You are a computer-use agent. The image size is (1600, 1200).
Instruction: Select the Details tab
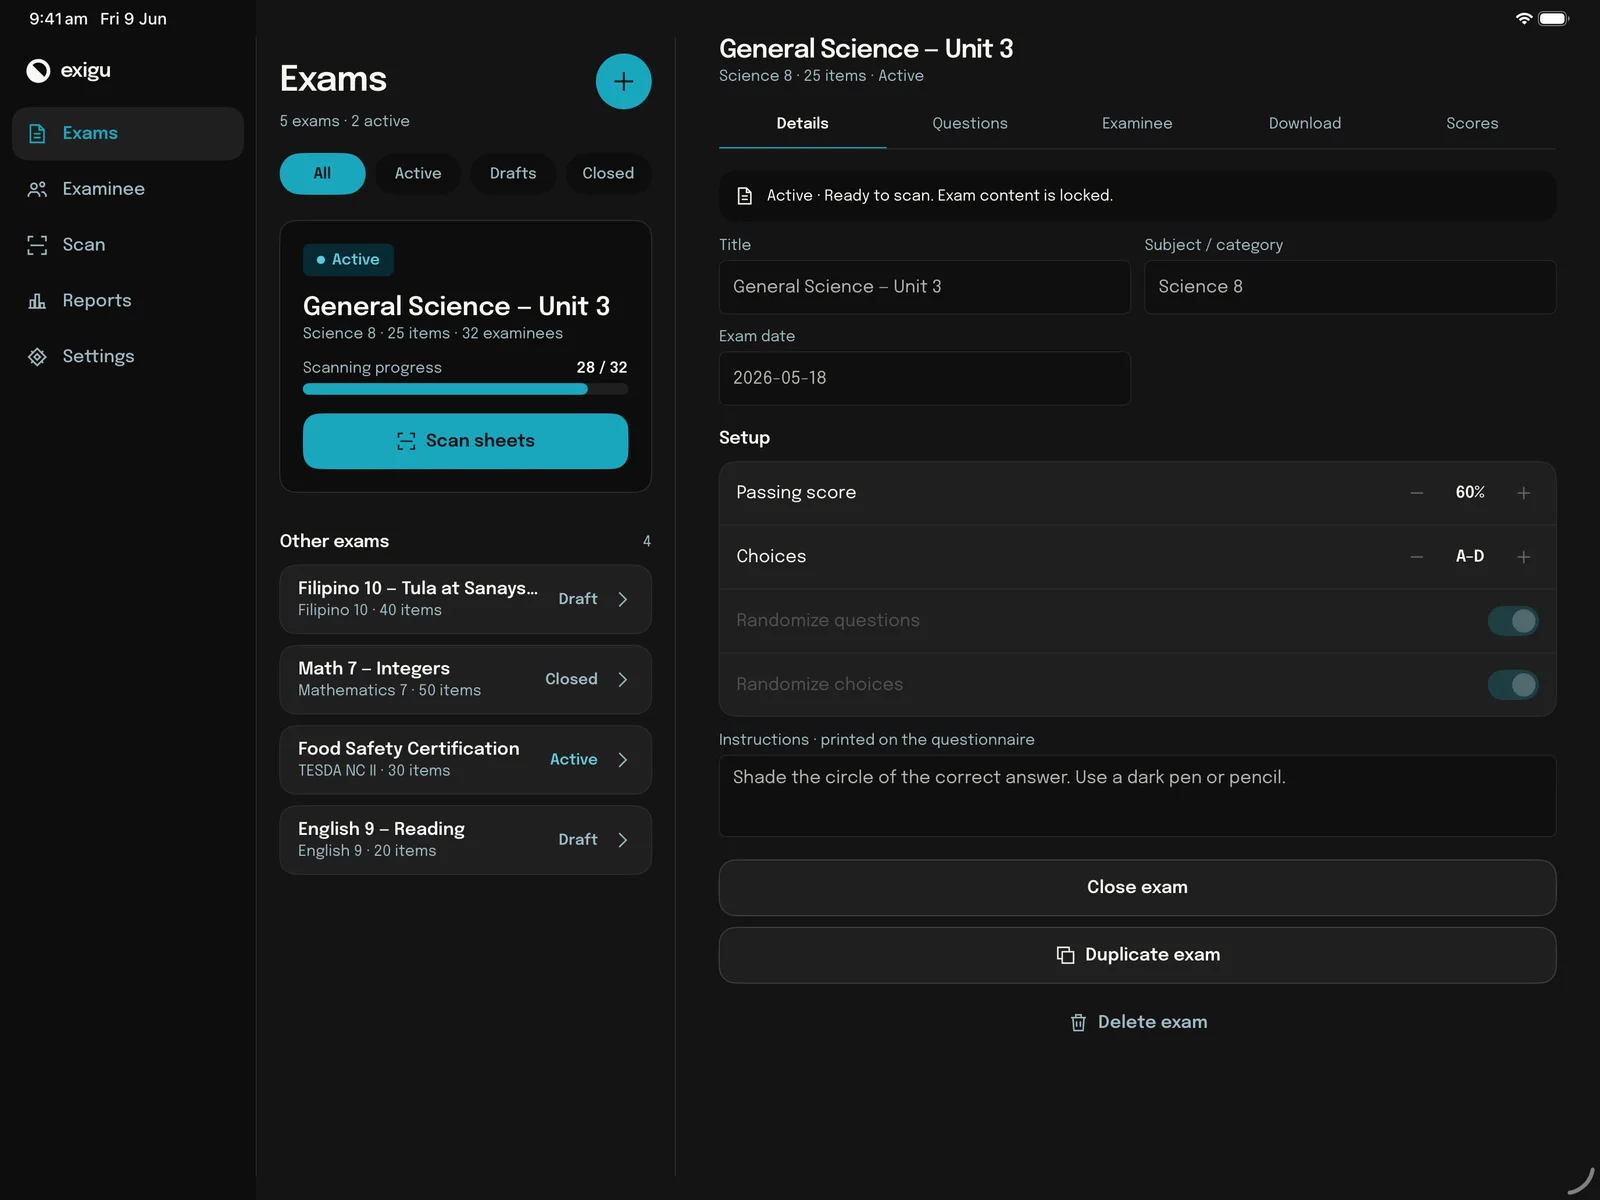[802, 123]
